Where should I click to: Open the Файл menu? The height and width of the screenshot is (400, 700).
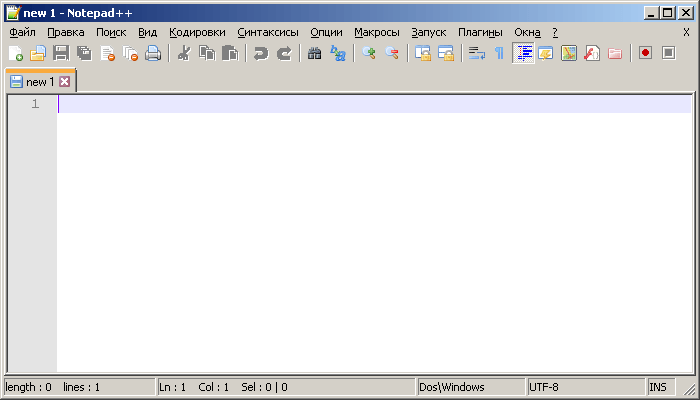pos(22,32)
